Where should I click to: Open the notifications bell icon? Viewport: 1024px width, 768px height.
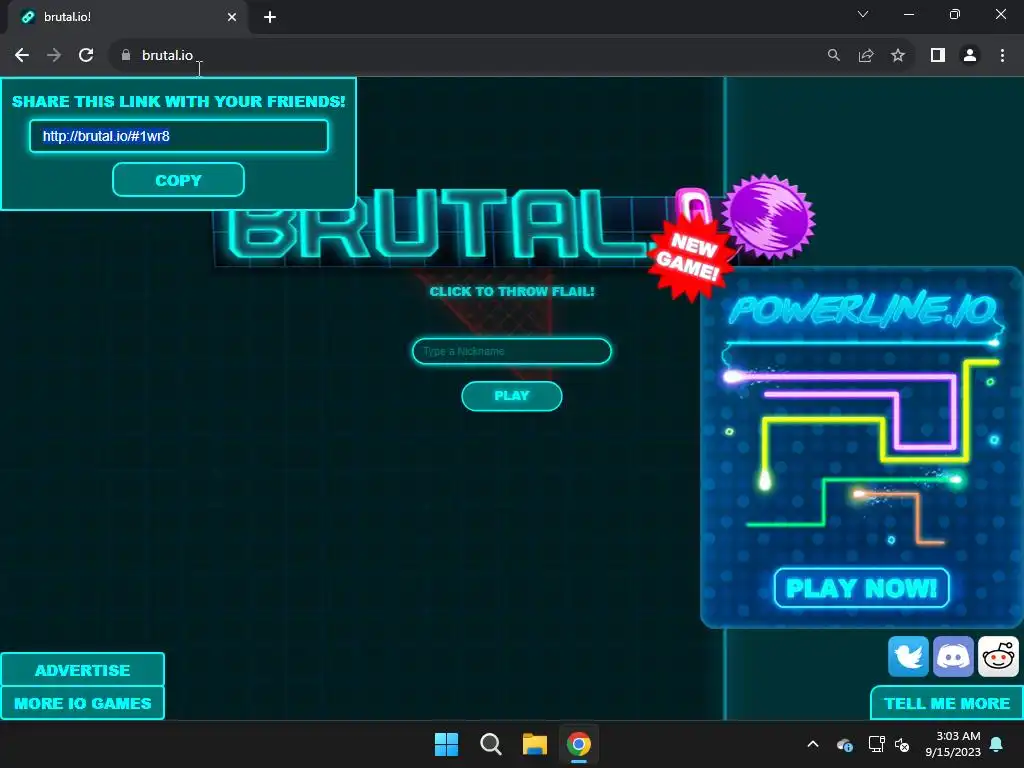click(997, 744)
